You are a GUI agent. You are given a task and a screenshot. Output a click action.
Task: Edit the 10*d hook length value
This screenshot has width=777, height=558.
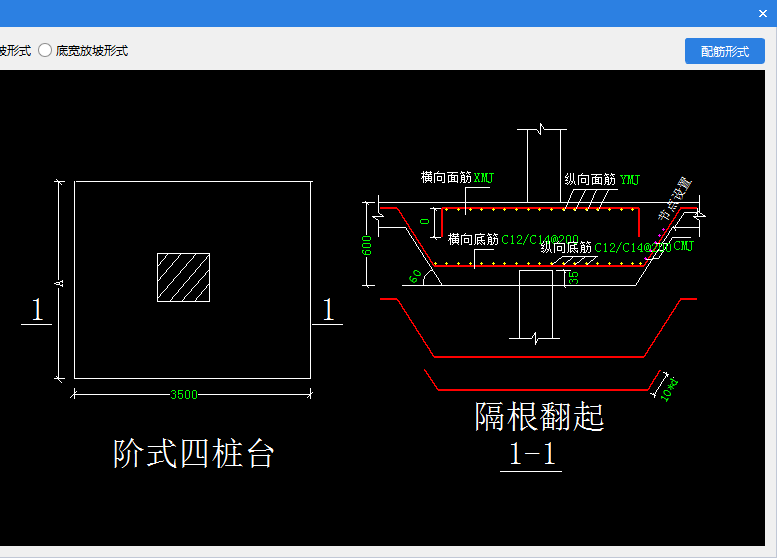(668, 389)
